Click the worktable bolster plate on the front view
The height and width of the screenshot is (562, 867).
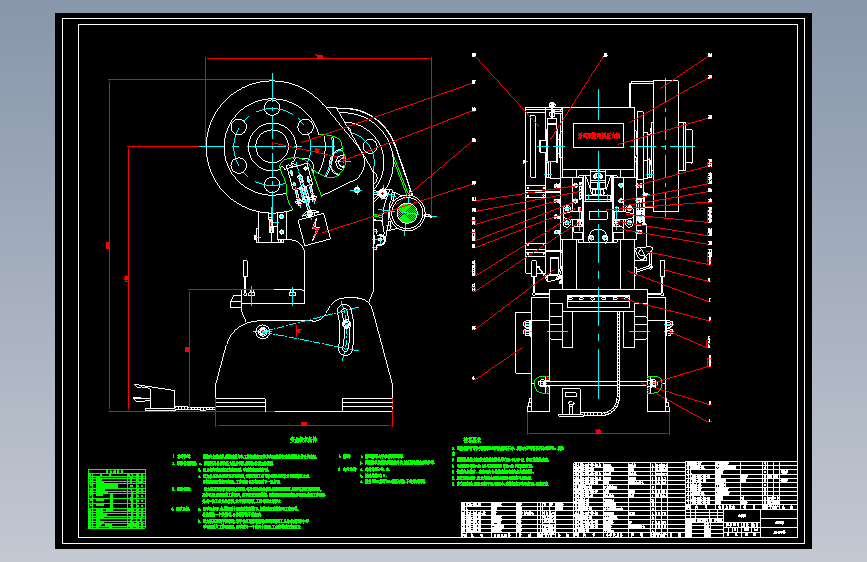click(598, 301)
